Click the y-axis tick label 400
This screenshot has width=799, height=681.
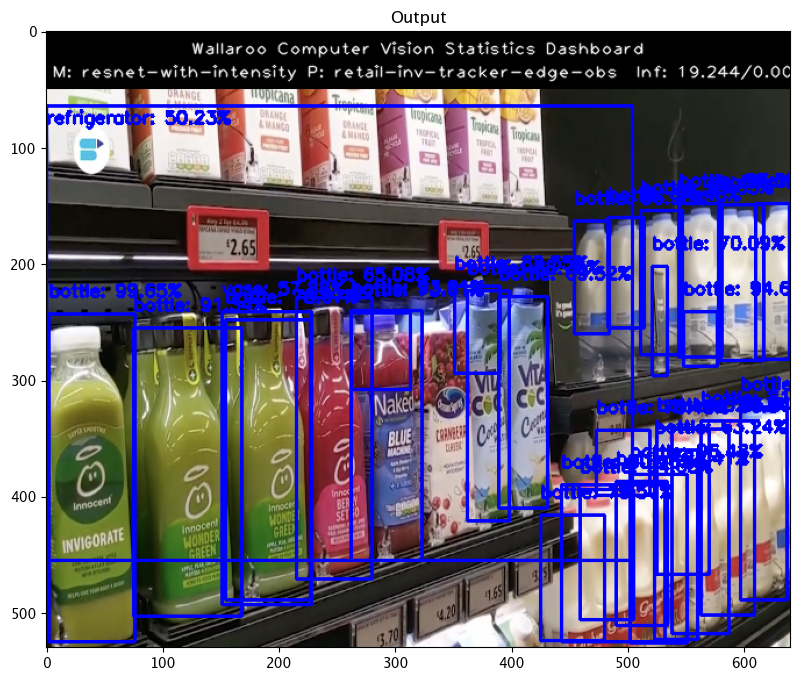pyautogui.click(x=24, y=381)
